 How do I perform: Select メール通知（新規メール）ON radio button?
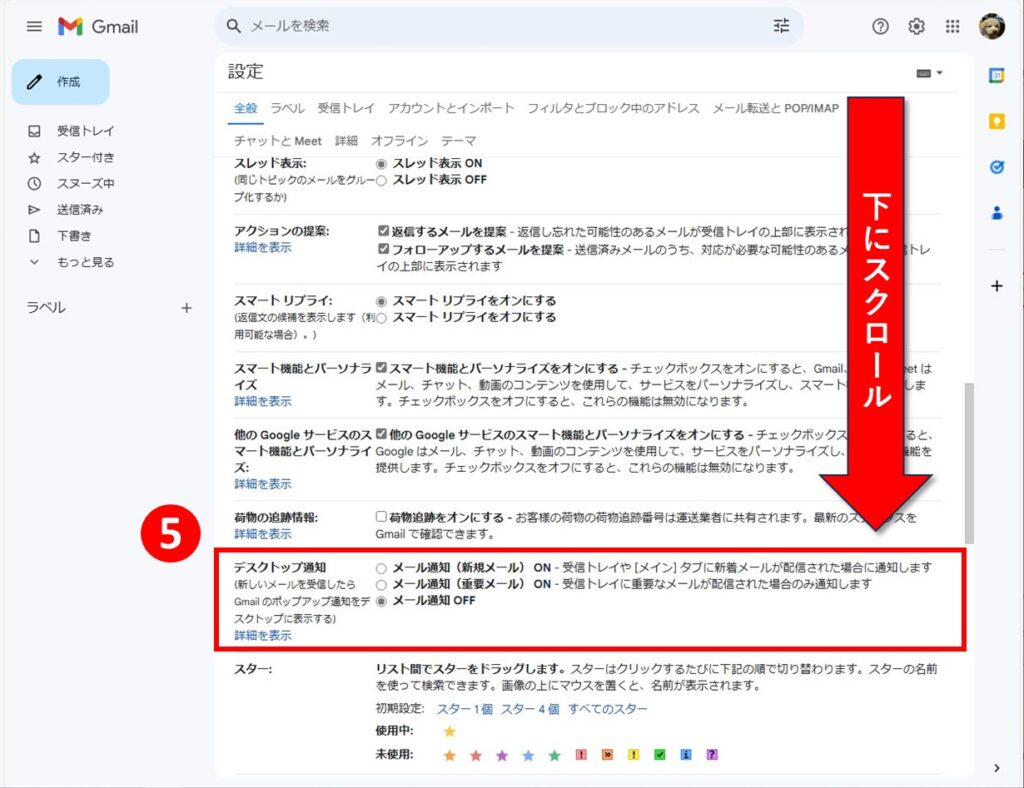click(381, 568)
